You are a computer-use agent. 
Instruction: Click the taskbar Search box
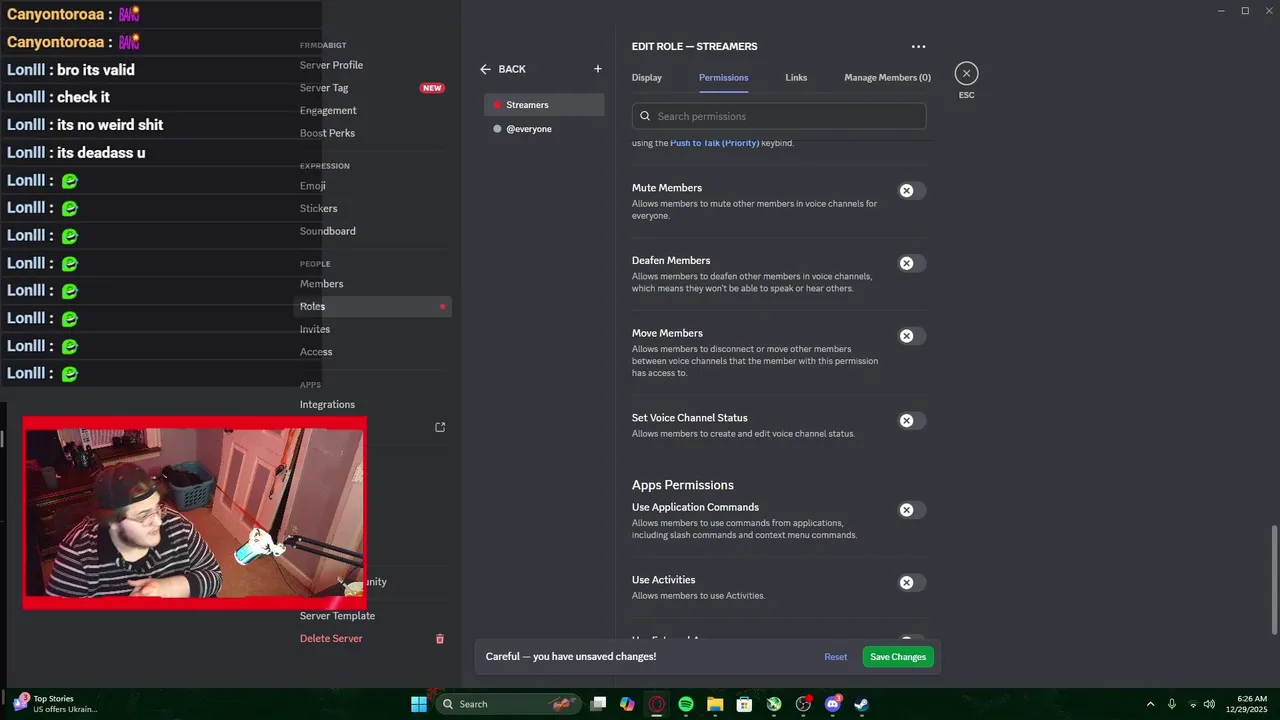510,704
